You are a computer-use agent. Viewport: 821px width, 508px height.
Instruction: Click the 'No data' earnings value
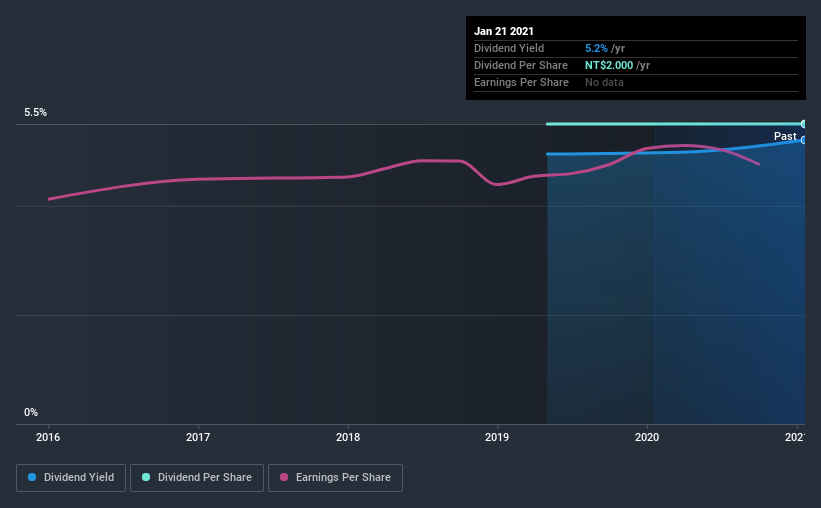coord(604,82)
